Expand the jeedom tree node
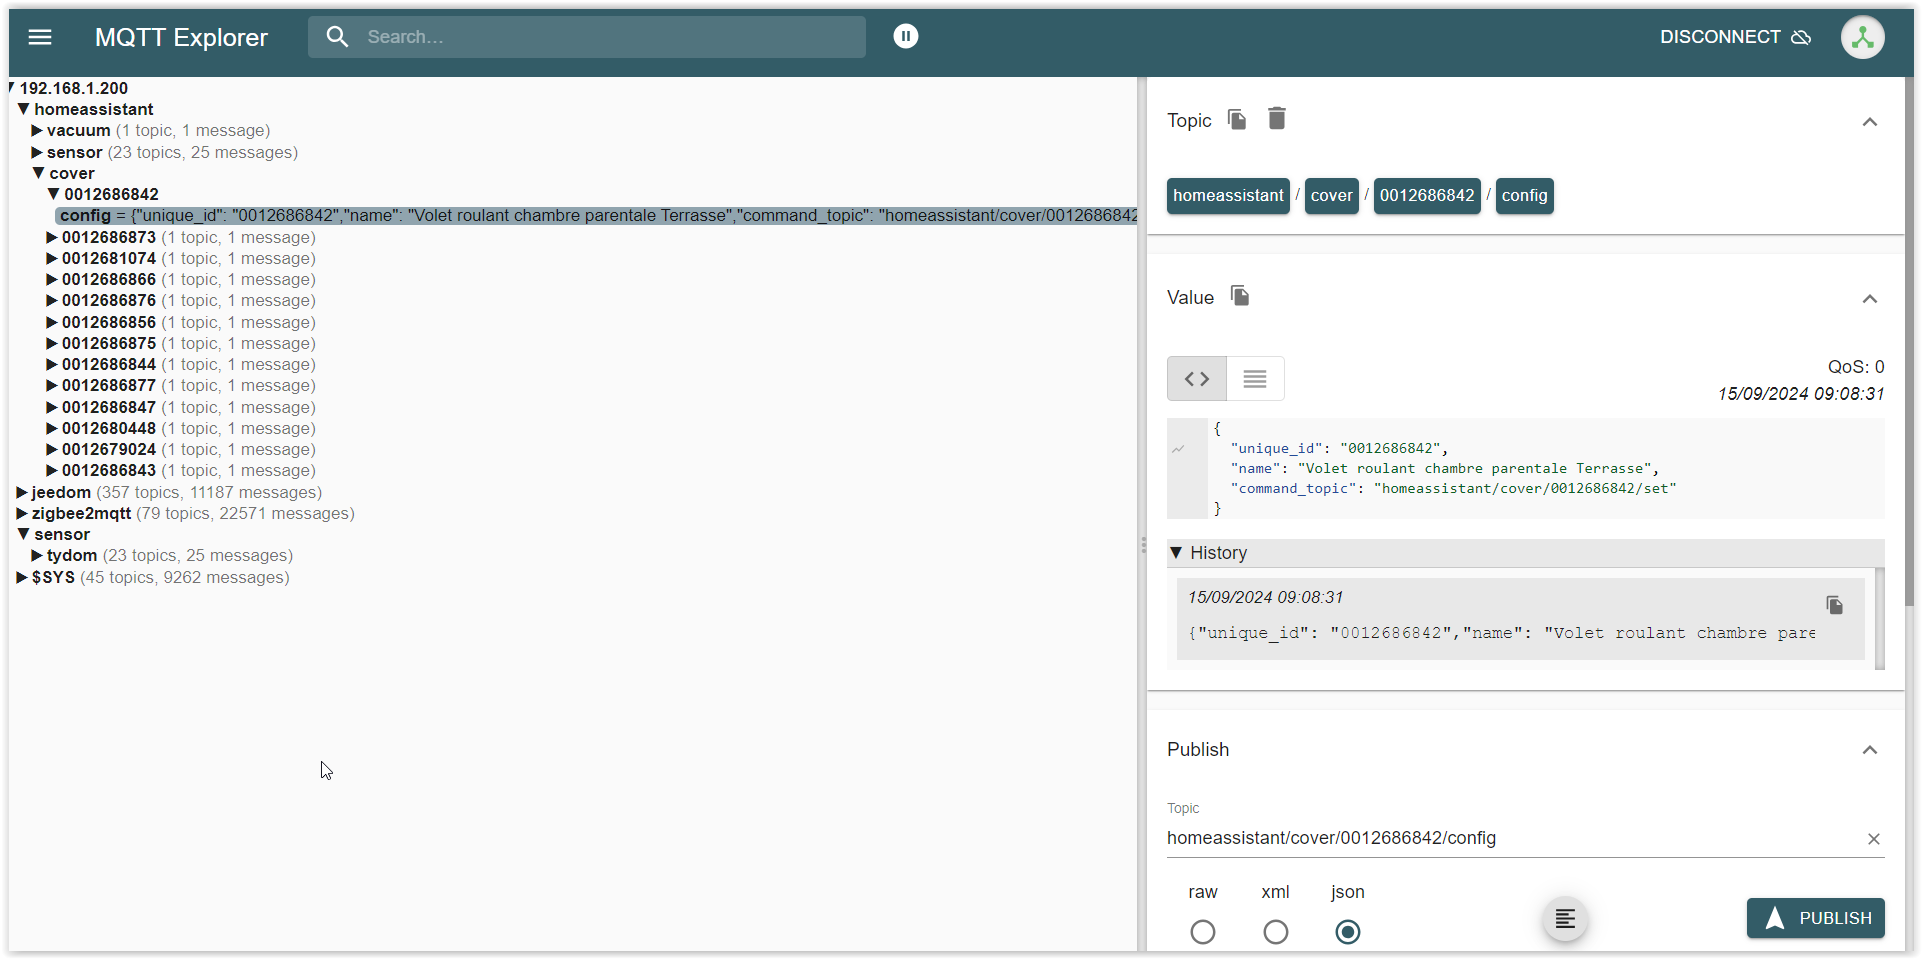 [22, 492]
